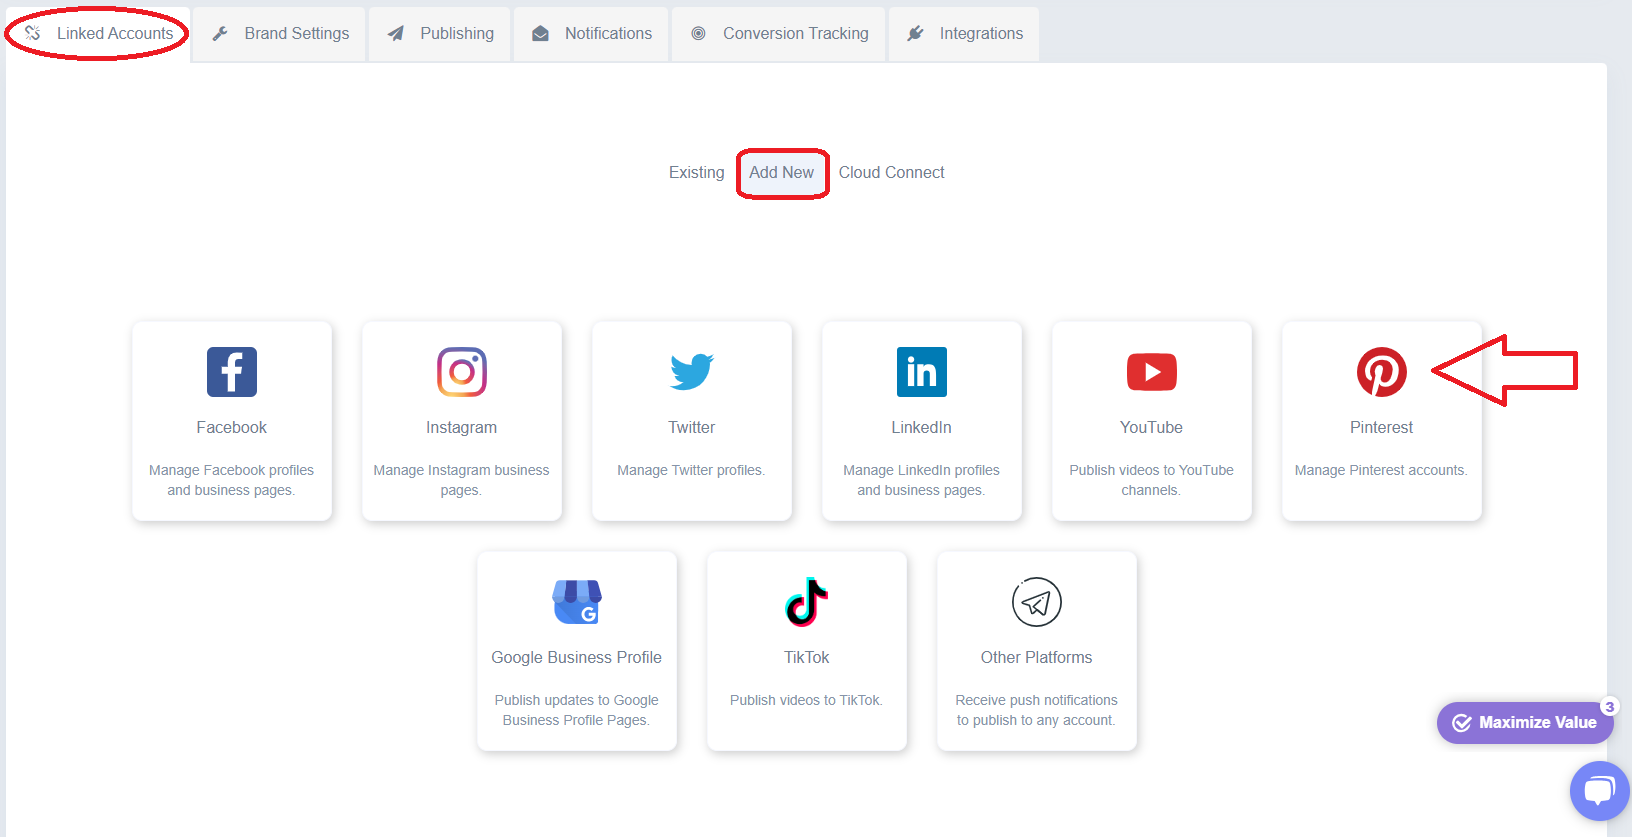
Task: Click the Maximize Value button label
Action: pos(1538,723)
